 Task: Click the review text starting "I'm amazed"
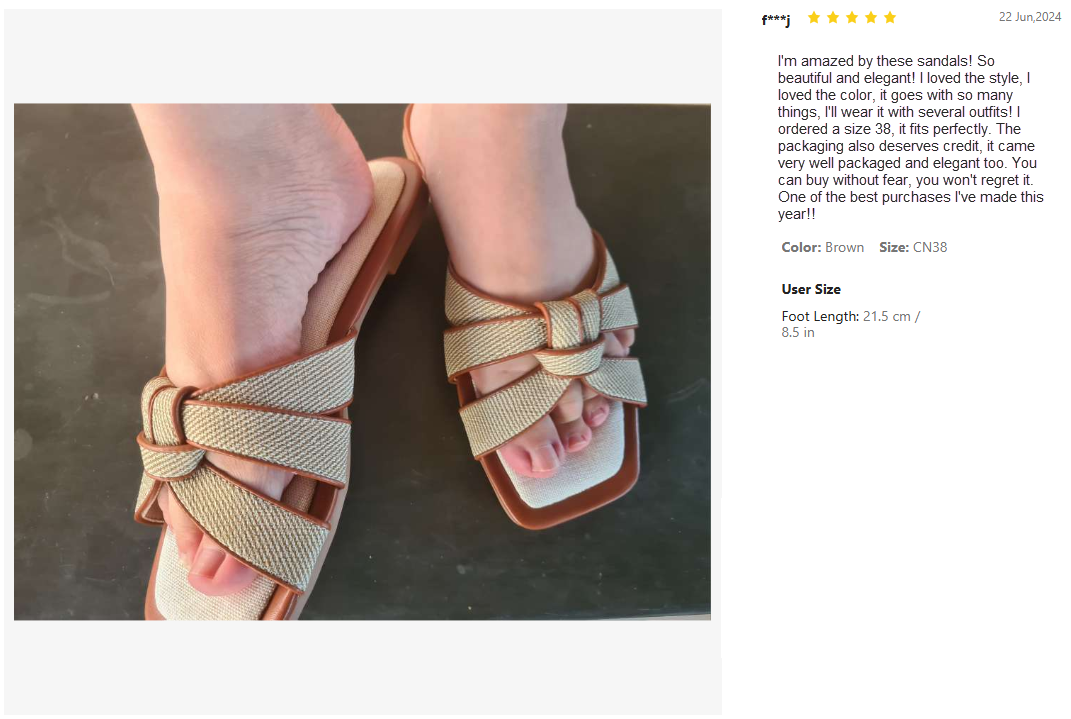910,138
